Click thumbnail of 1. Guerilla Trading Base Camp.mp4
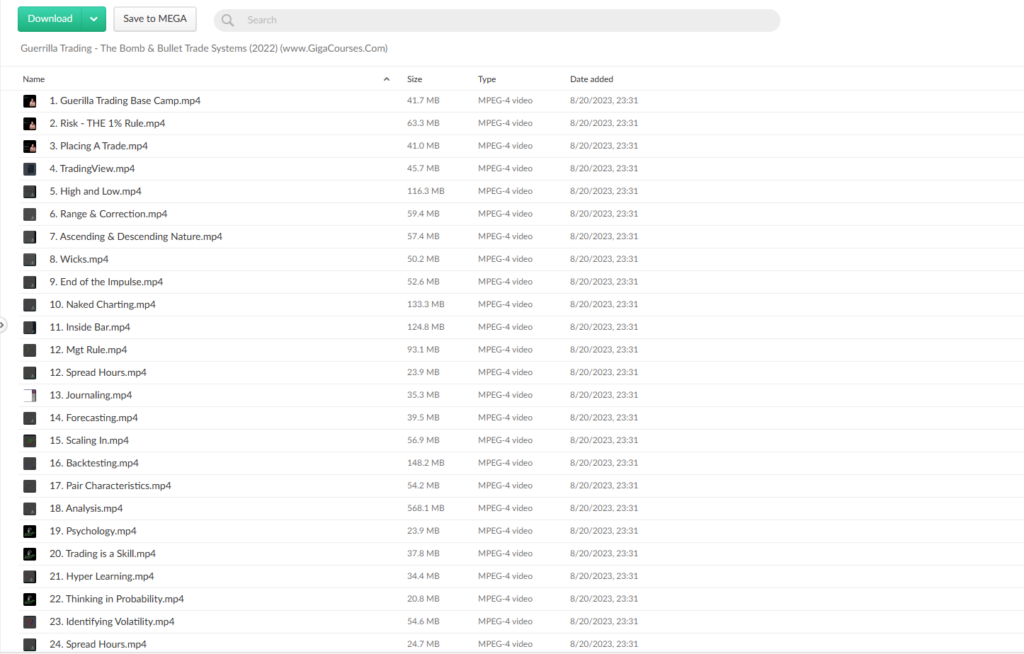Viewport: 1024px width, 654px height. [x=30, y=101]
